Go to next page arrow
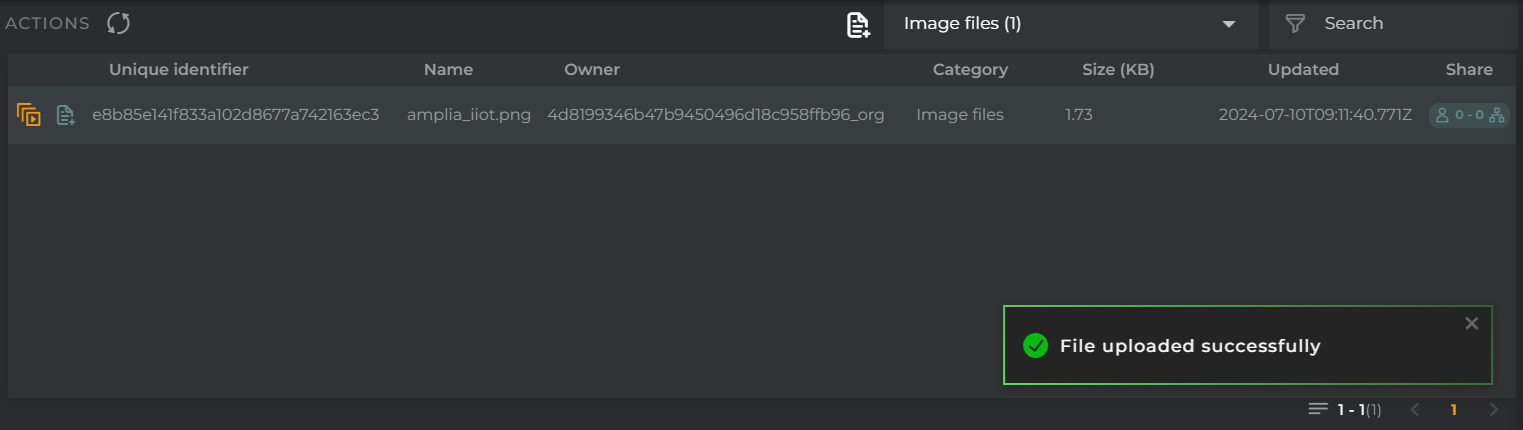Image resolution: width=1523 pixels, height=430 pixels. [1494, 409]
